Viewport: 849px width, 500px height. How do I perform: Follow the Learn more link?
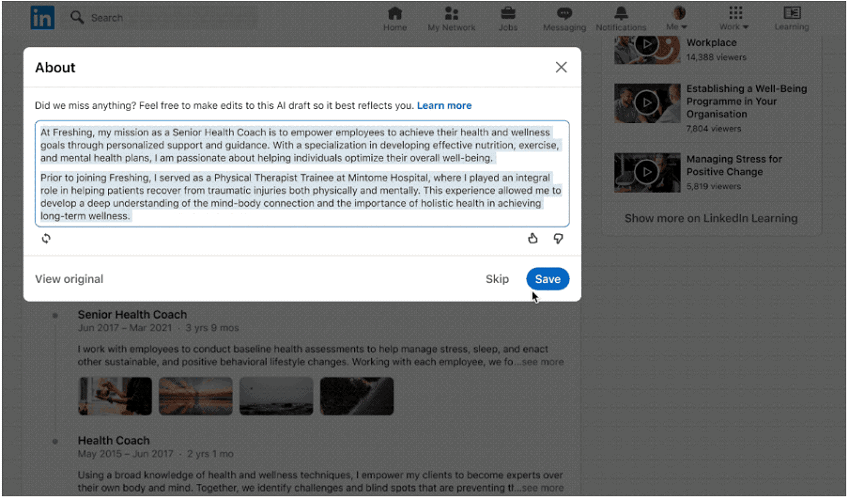(444, 106)
